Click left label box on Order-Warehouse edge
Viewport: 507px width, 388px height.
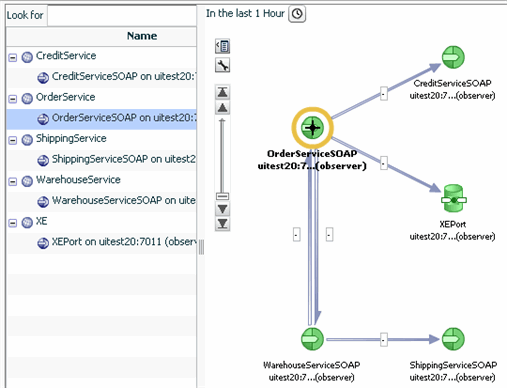click(x=297, y=235)
